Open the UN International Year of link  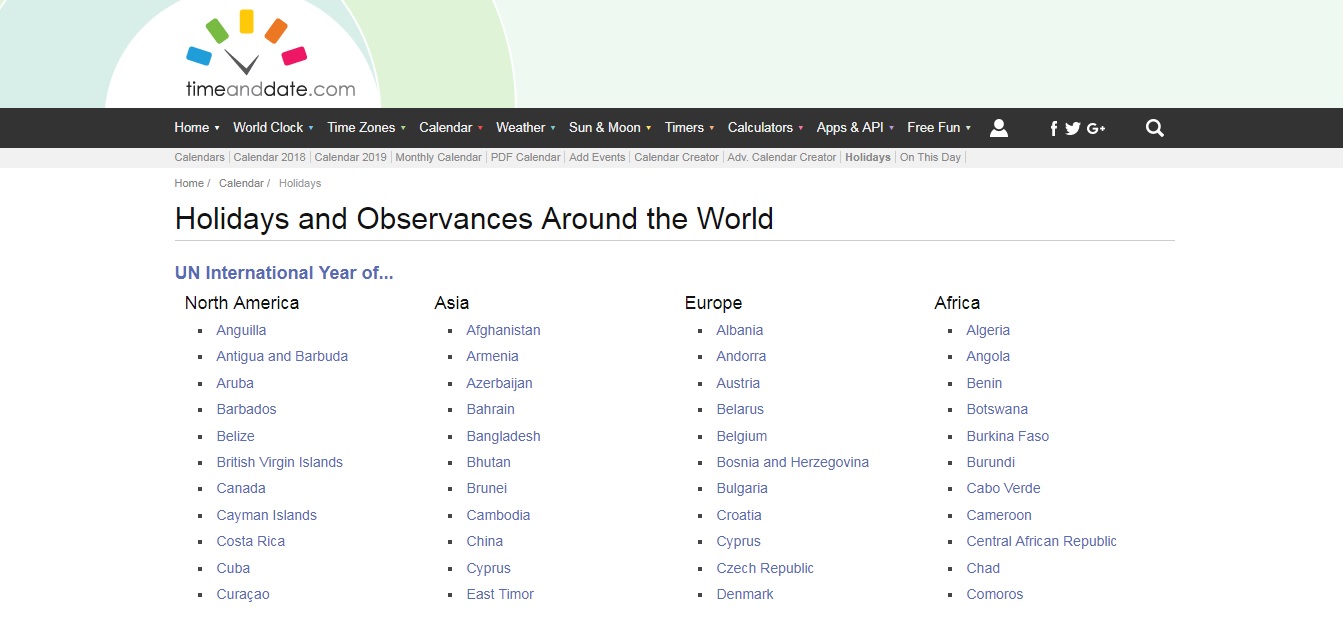[284, 273]
